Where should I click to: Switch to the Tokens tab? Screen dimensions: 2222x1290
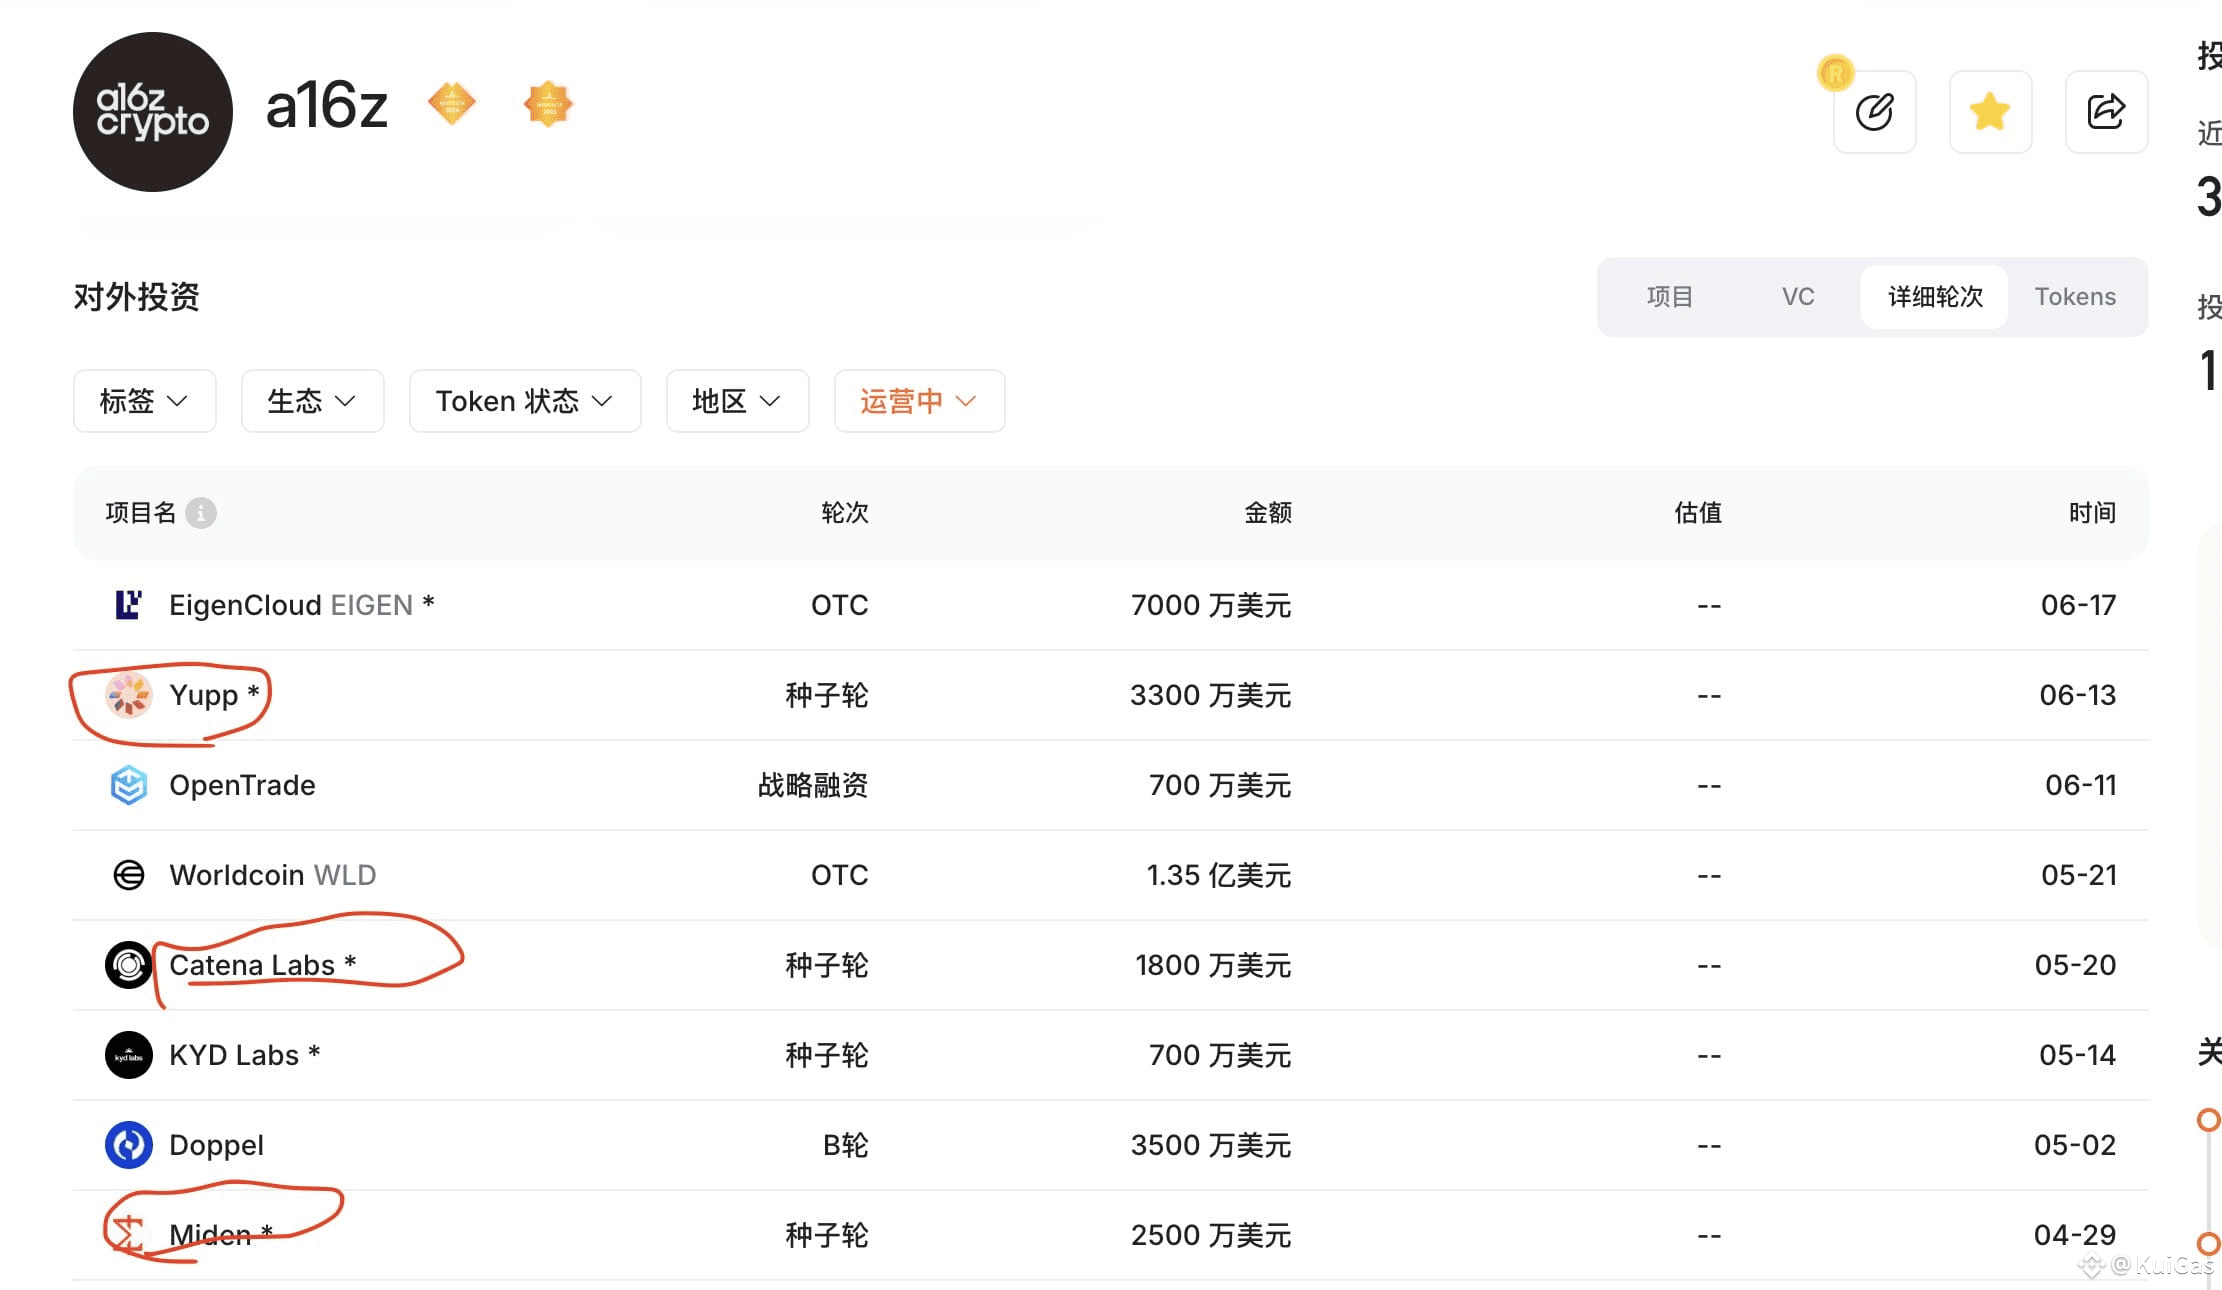coord(2076,297)
